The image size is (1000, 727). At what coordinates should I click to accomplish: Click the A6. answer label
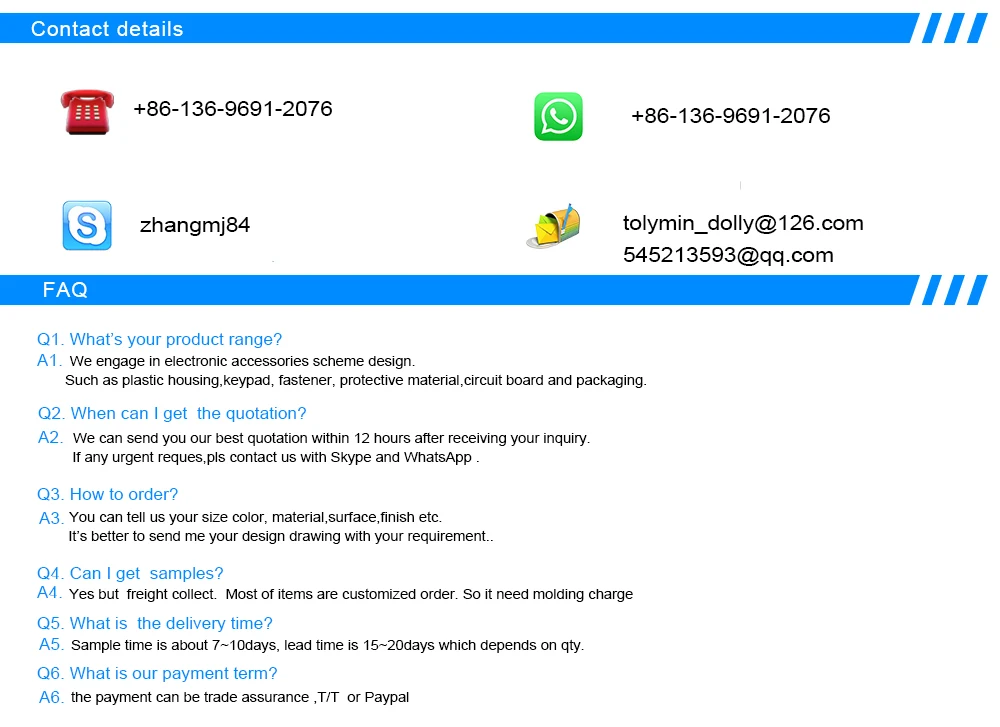click(51, 697)
